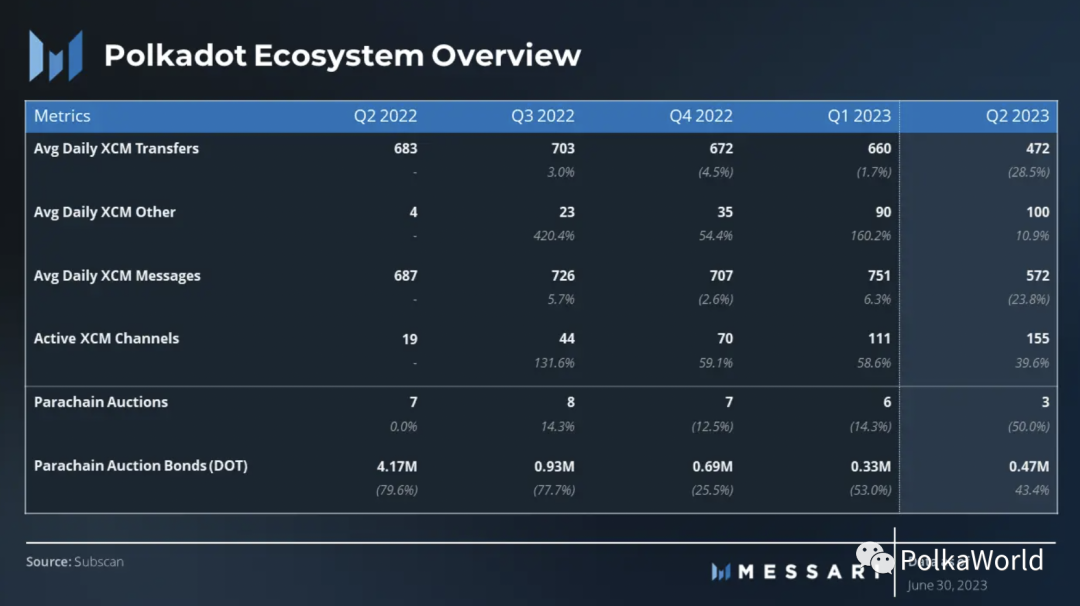Click the 131.6% change figure
This screenshot has height=606, width=1080.
tap(554, 362)
